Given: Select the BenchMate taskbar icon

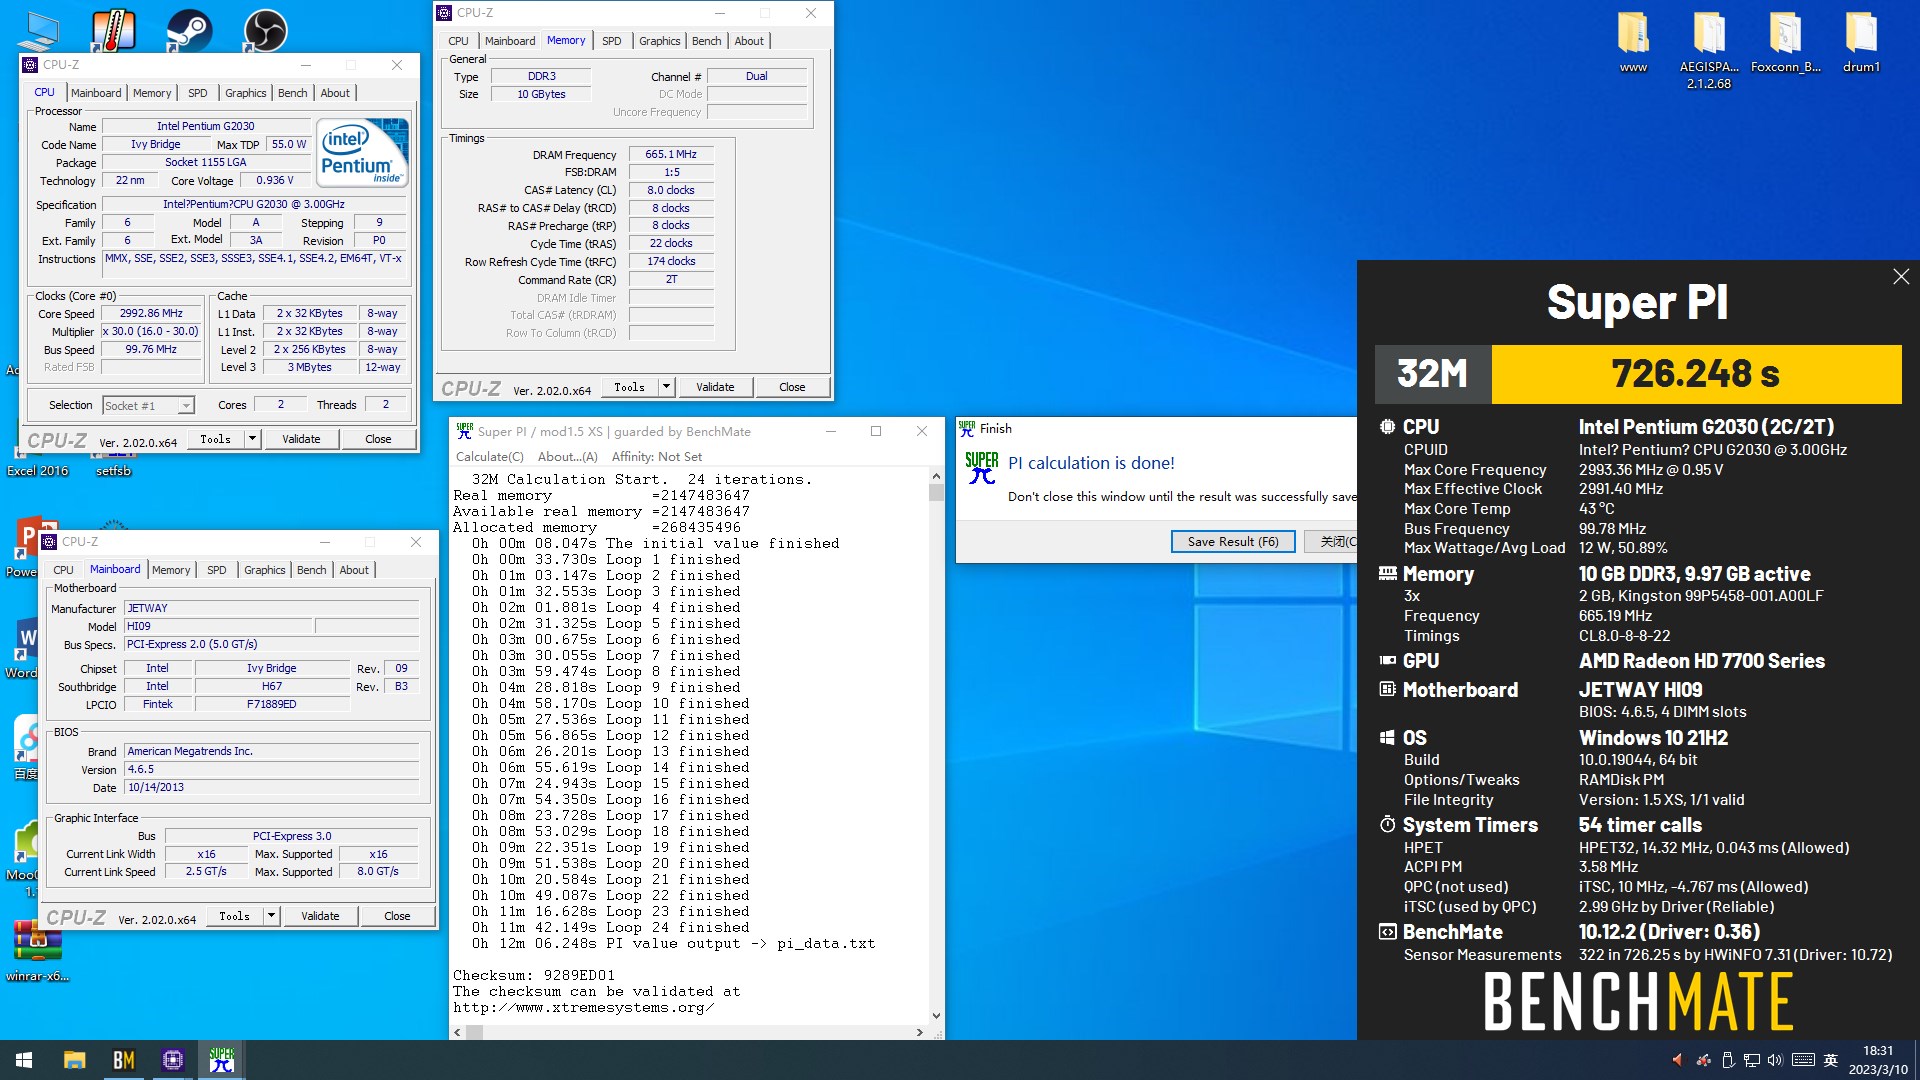Looking at the screenshot, I should (x=123, y=1060).
